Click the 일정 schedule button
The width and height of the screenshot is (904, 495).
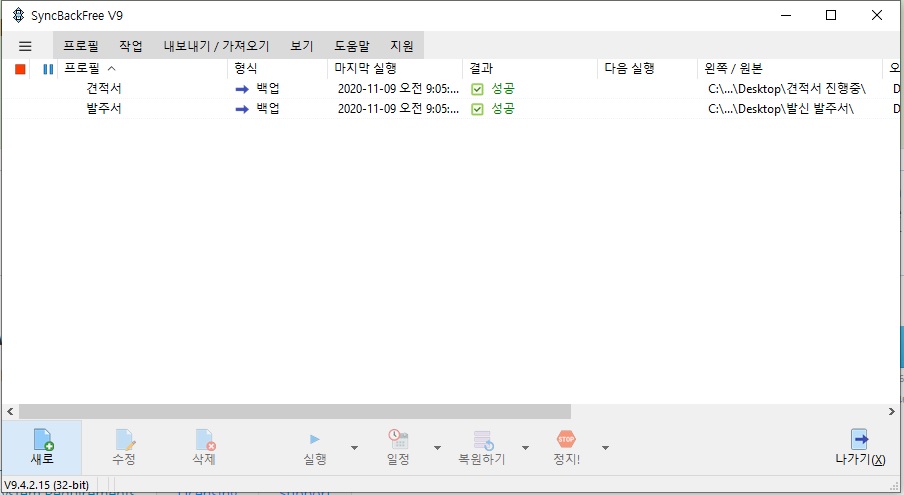[x=398, y=447]
